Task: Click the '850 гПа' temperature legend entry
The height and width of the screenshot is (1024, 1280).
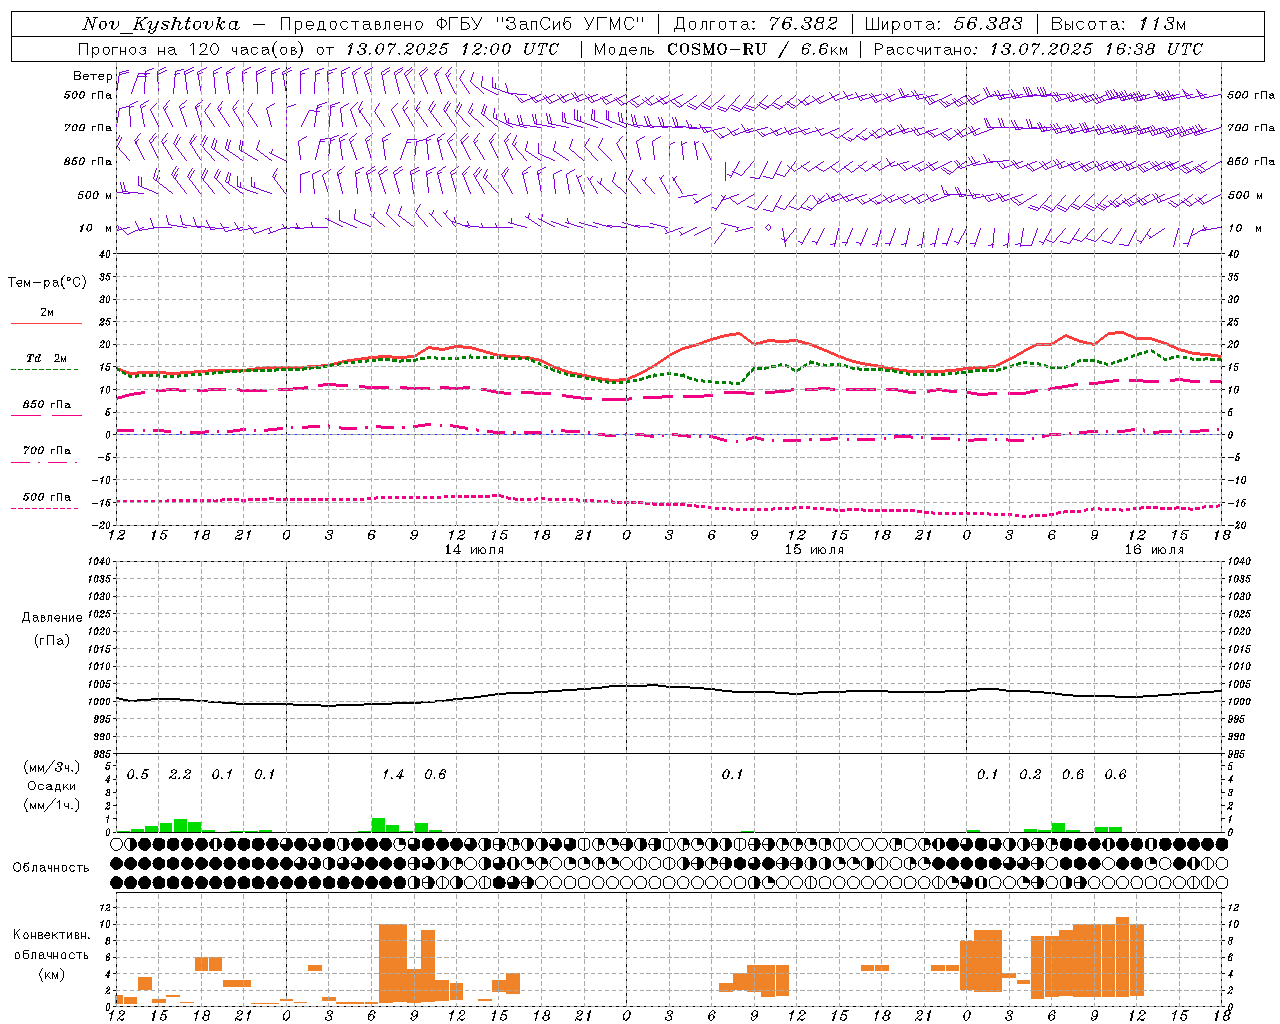Action: [x=46, y=405]
